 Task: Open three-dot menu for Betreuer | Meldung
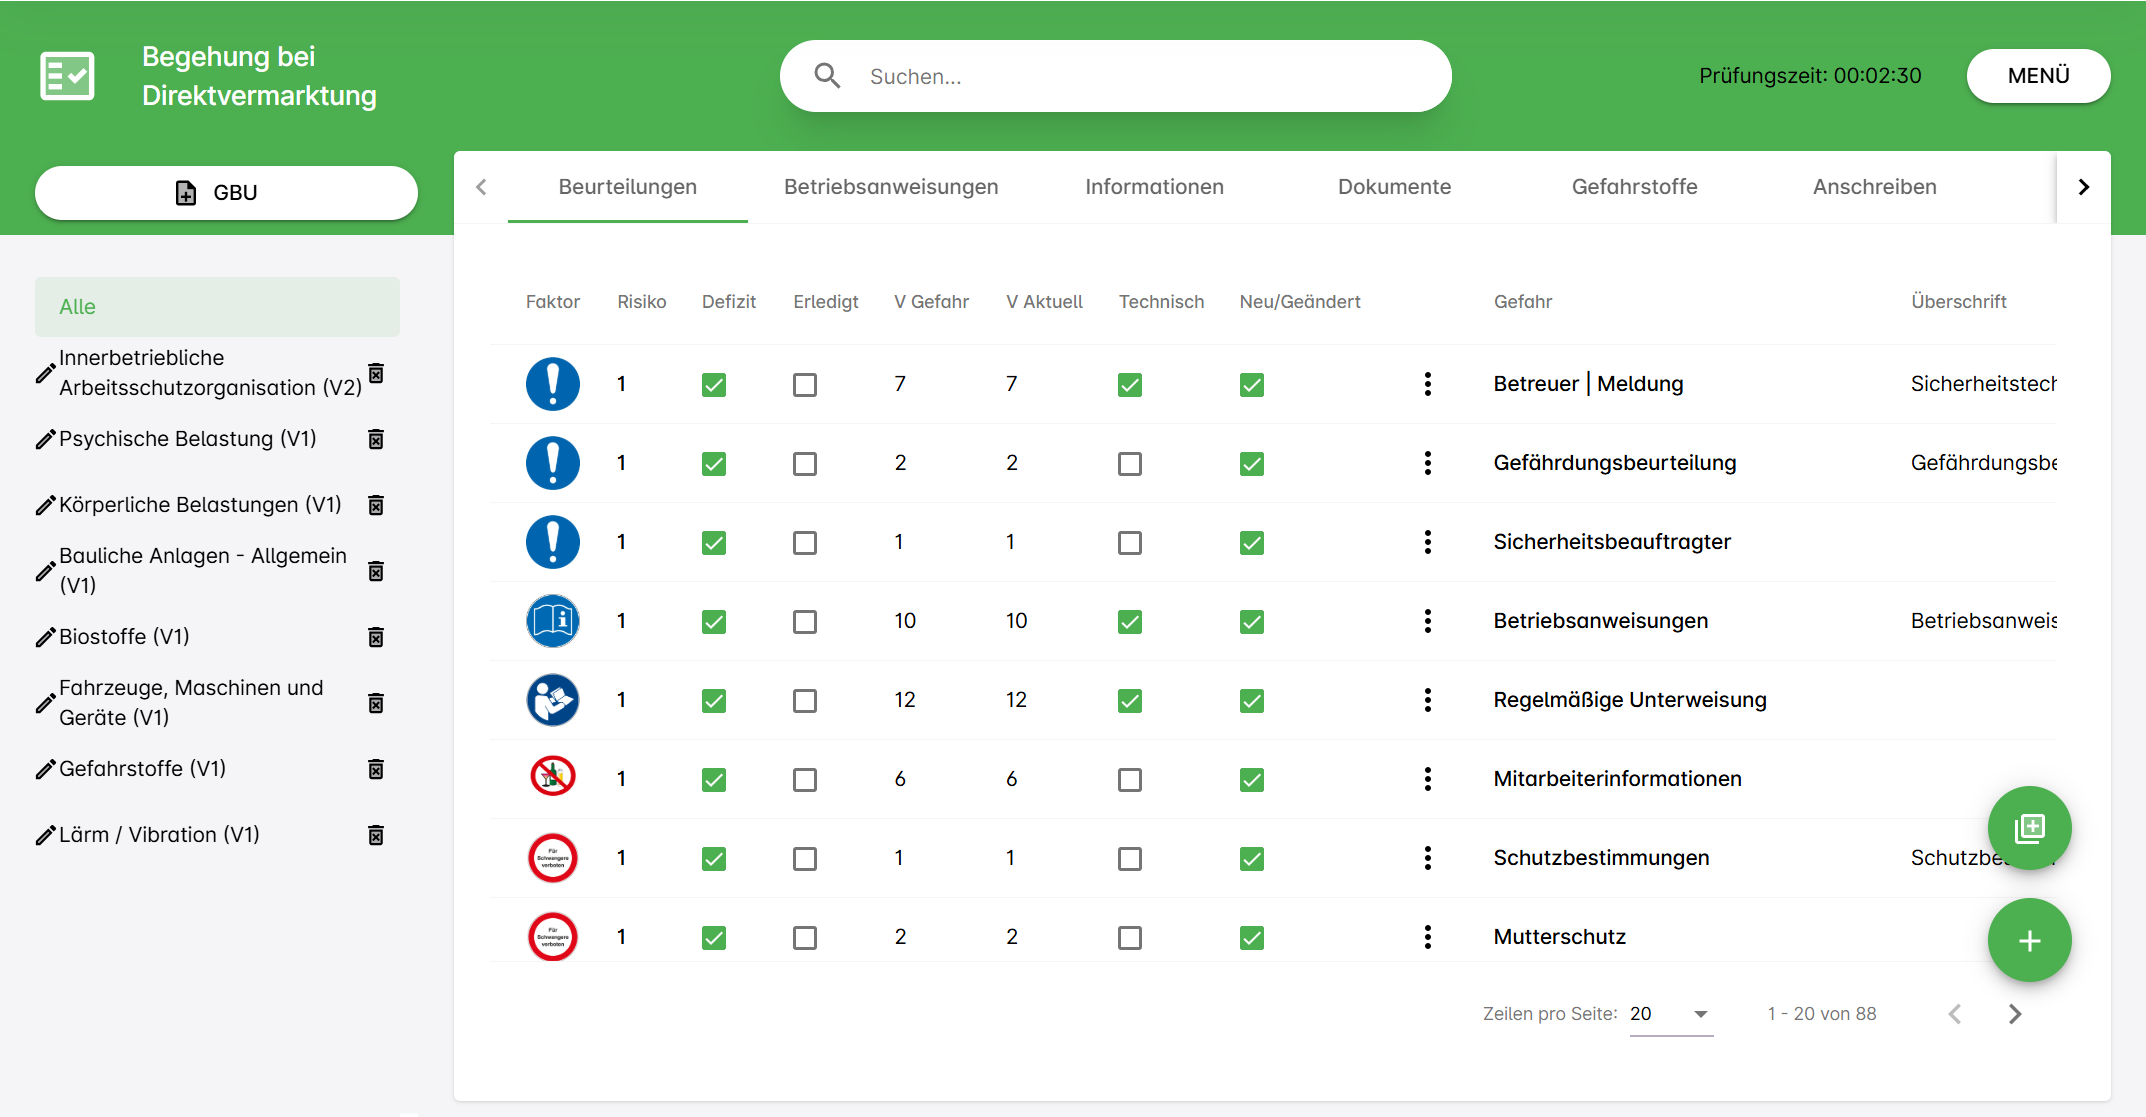[1427, 384]
